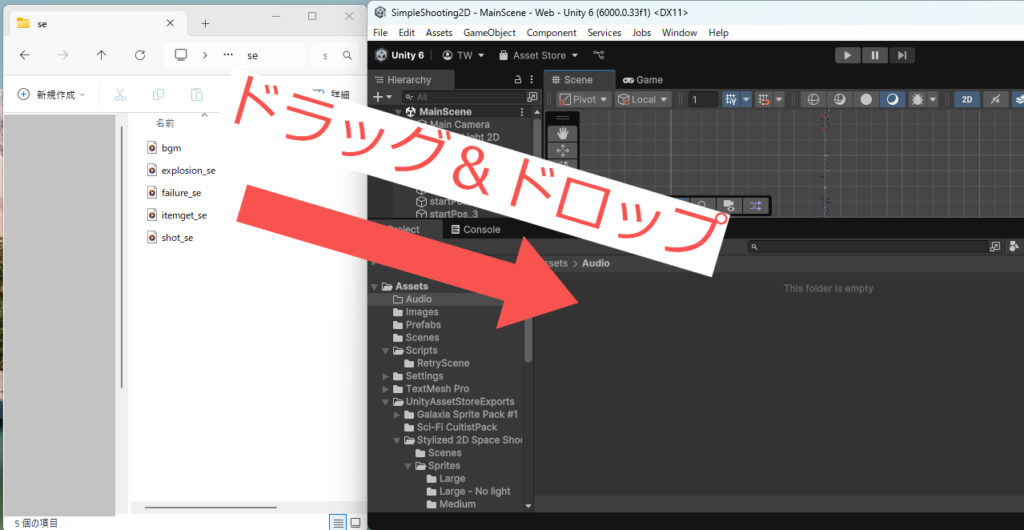Step one frame with the Step button
Screen dimensions: 1024x530
click(901, 55)
